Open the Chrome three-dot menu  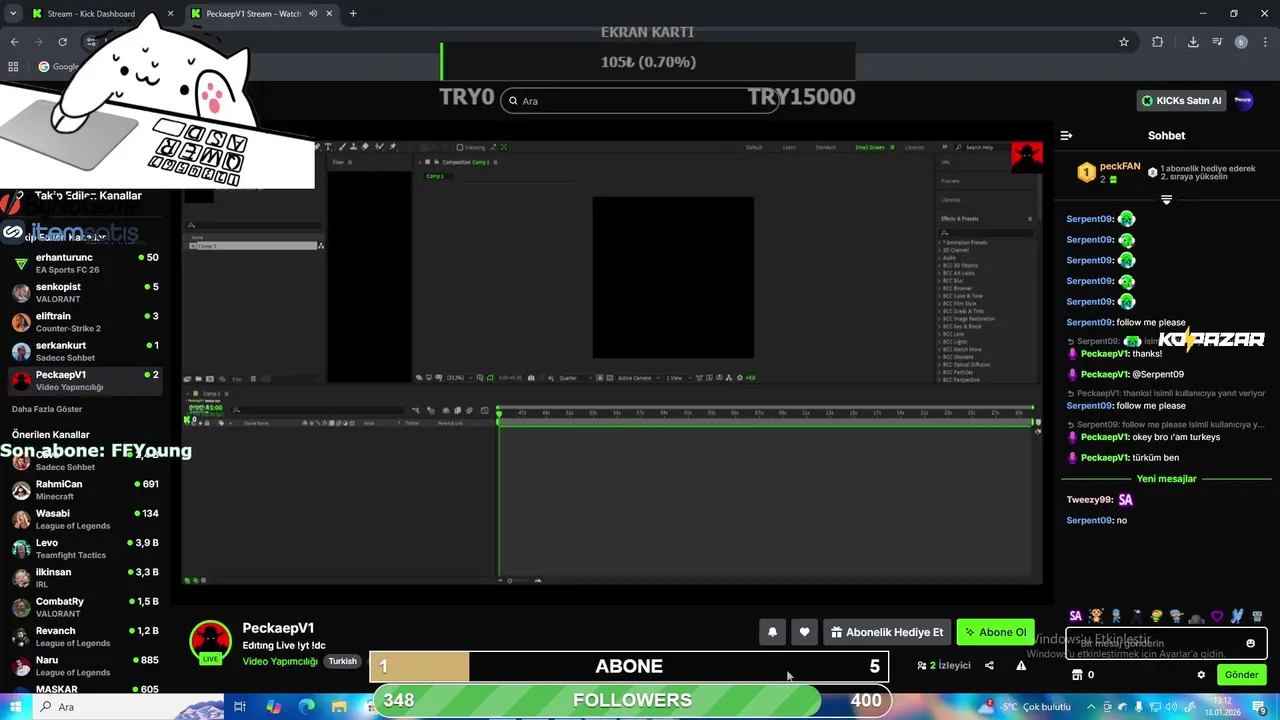click(x=1265, y=42)
